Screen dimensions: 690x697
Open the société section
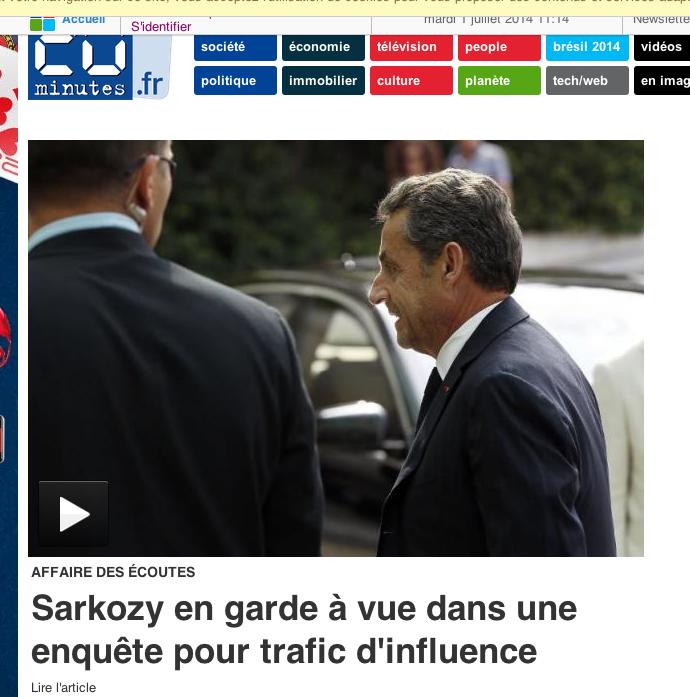tap(235, 48)
